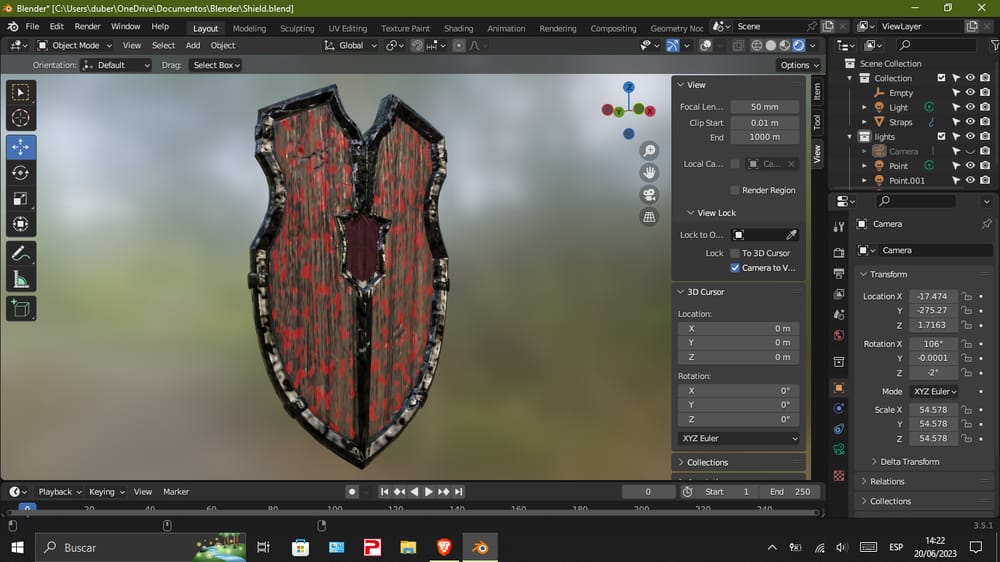Image resolution: width=1000 pixels, height=562 pixels.
Task: Open the rotation Mode XYZ Euler dropdown
Action: point(935,392)
